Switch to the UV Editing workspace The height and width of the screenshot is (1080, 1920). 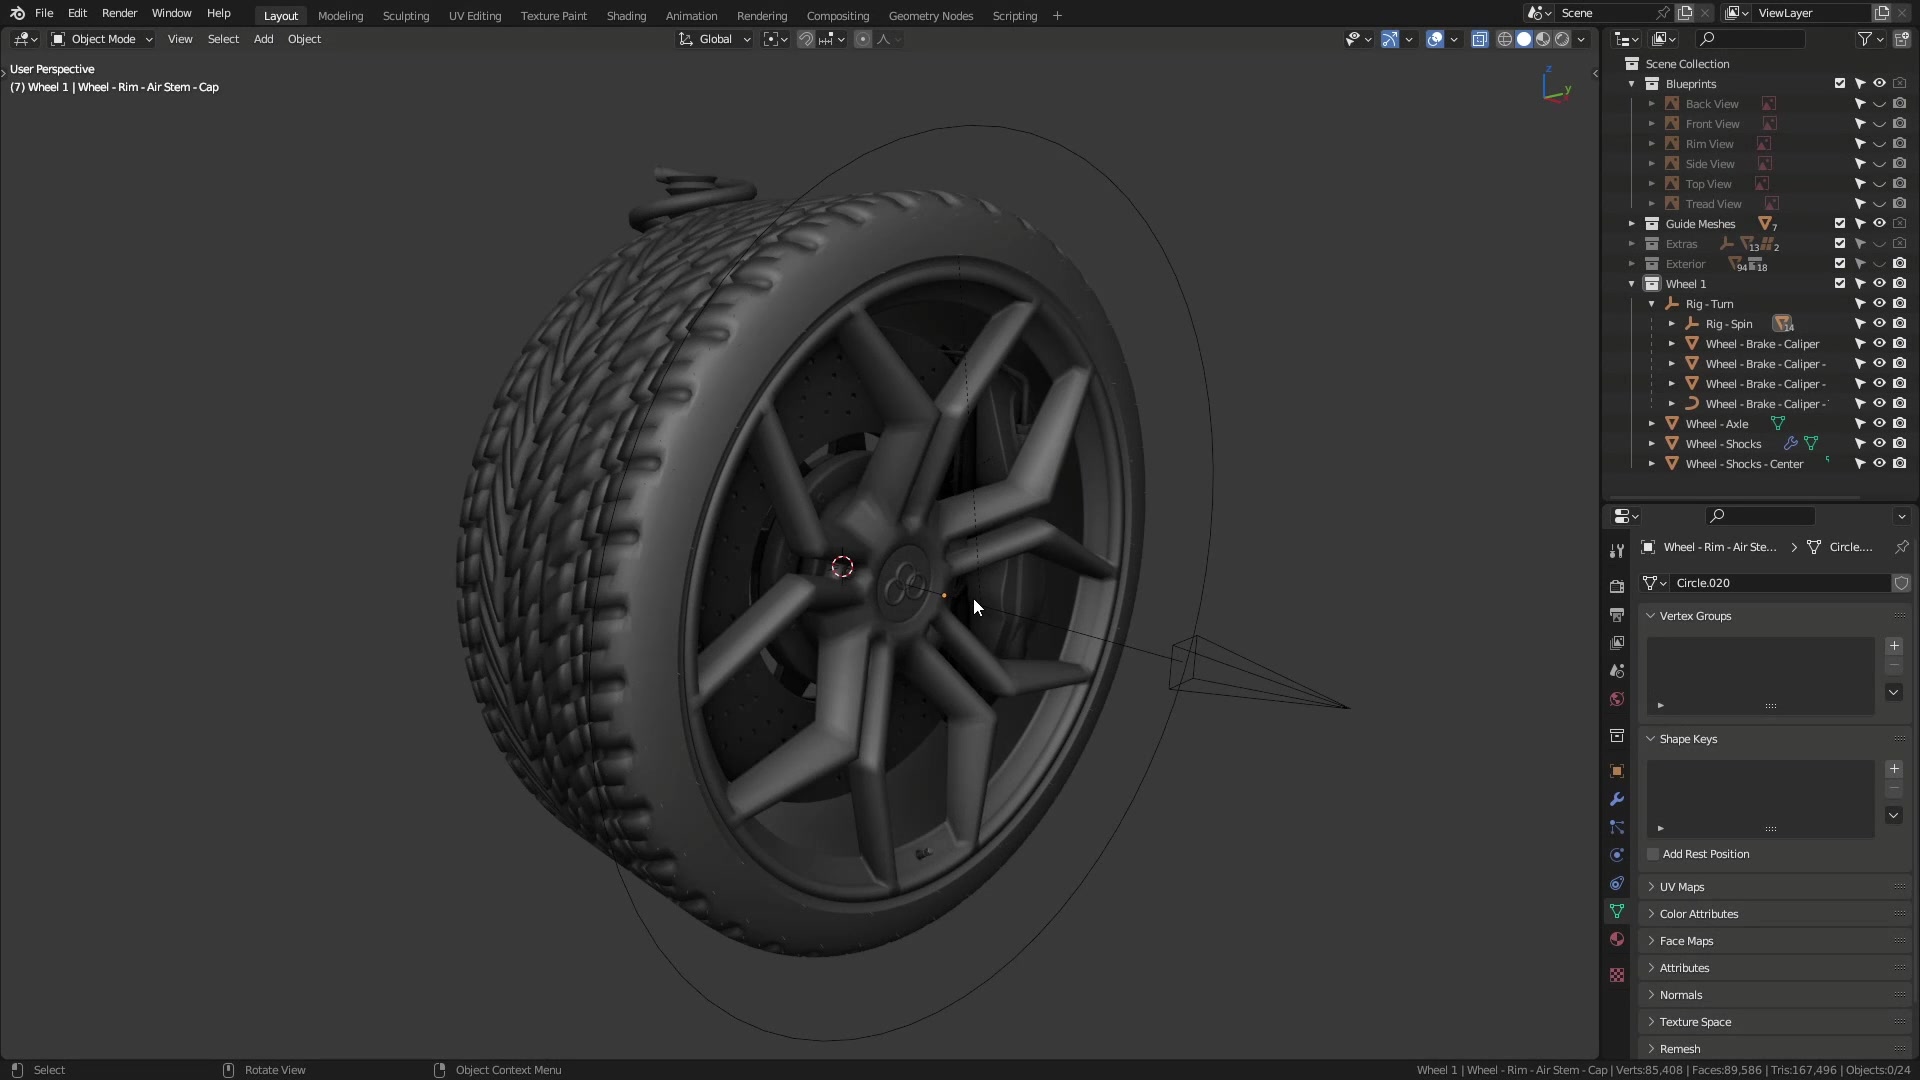(475, 16)
